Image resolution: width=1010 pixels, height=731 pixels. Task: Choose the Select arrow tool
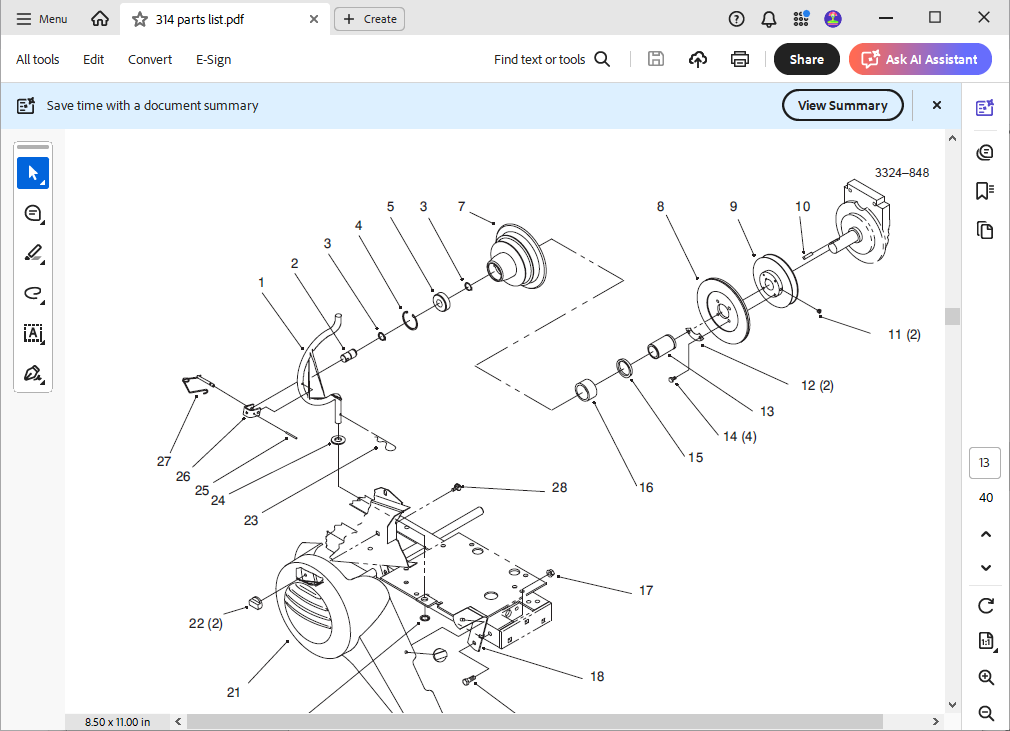[33, 173]
